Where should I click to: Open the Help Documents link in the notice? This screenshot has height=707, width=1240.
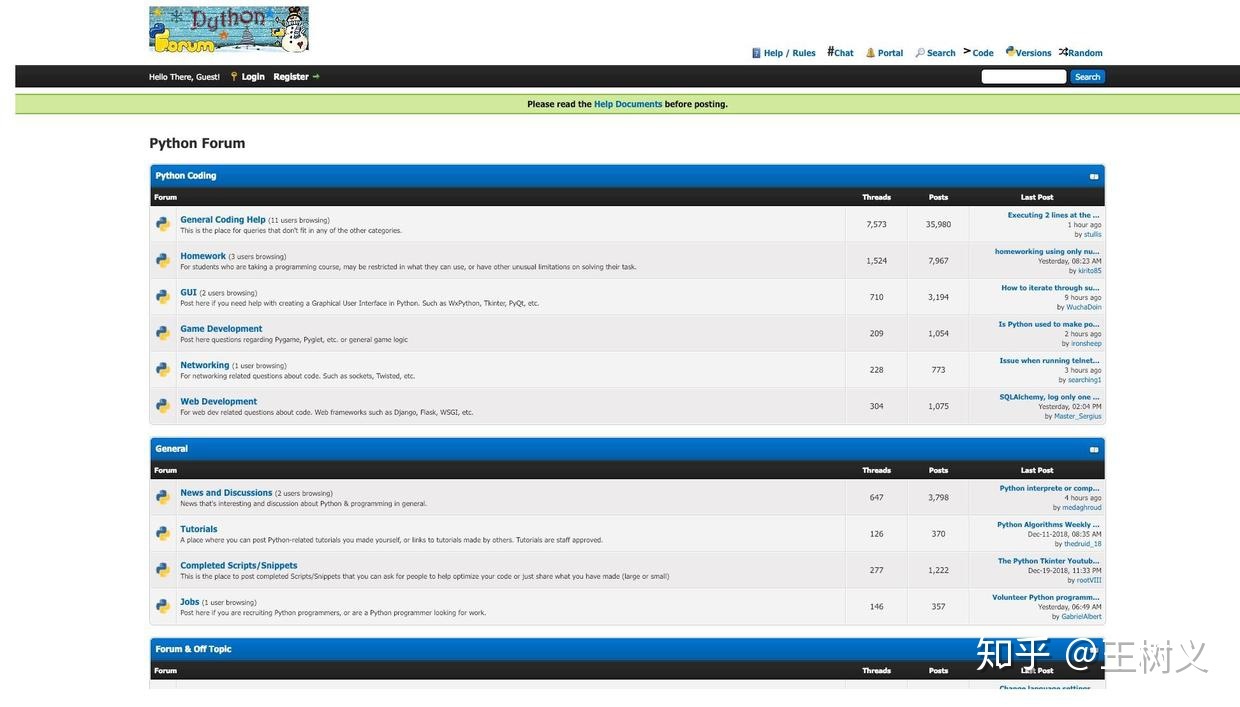coord(628,104)
